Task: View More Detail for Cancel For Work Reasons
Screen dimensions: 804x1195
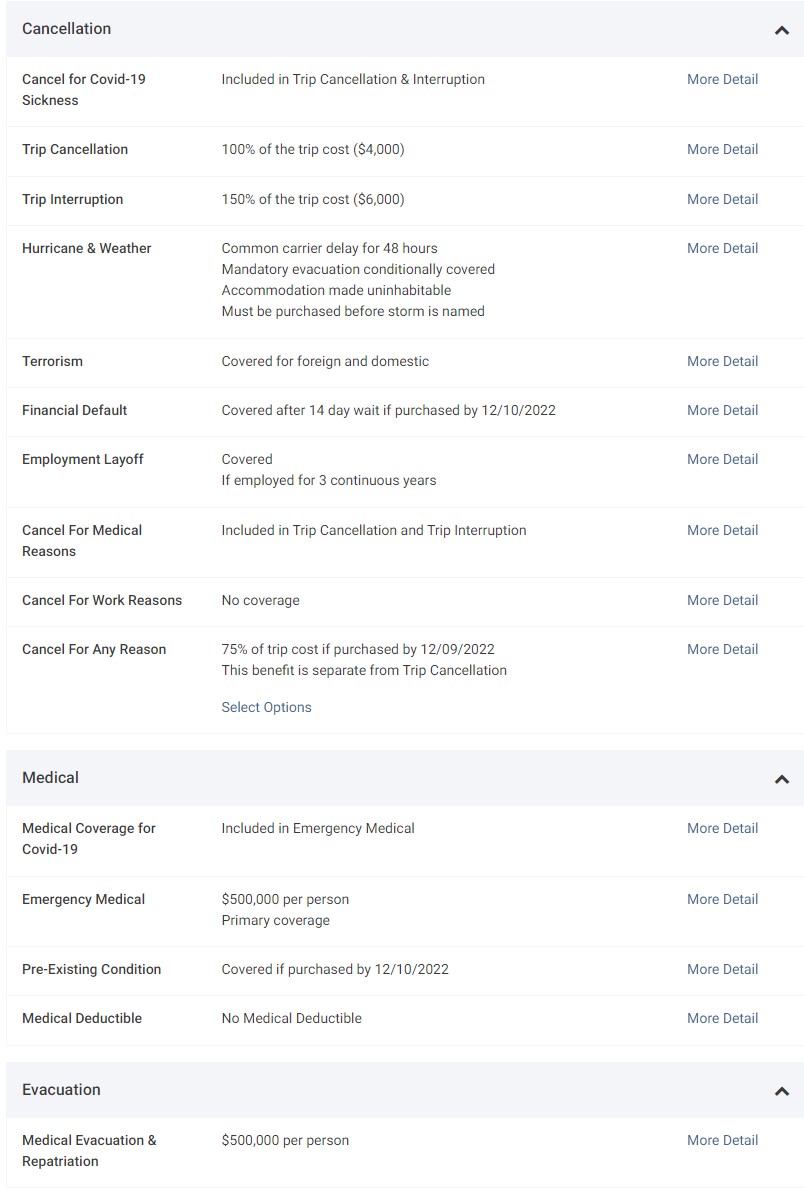Action: (x=722, y=600)
